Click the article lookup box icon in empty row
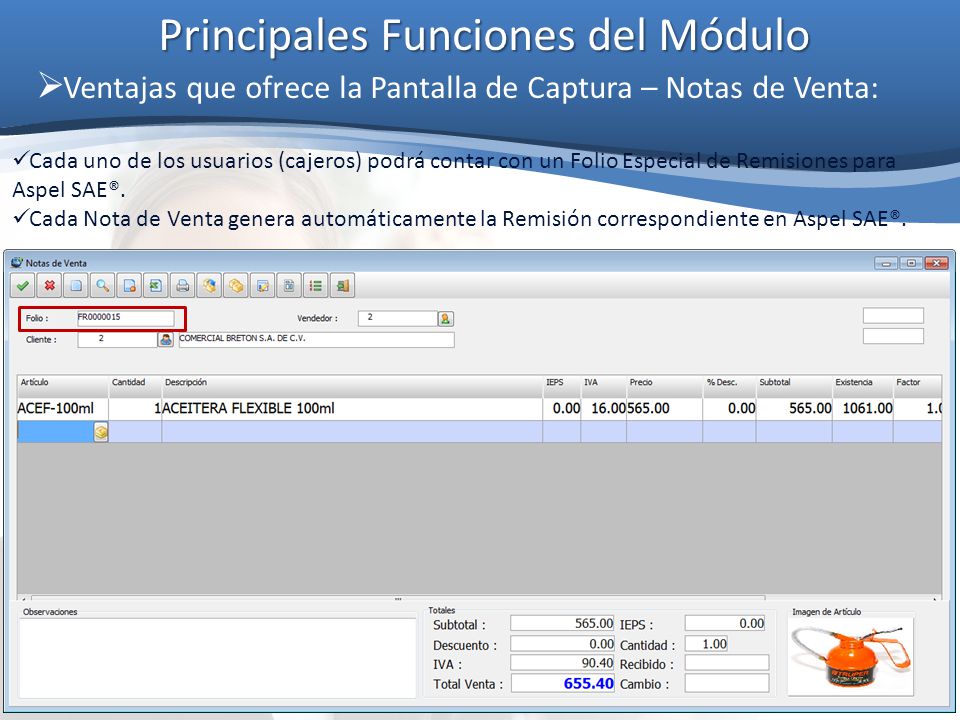 click(x=101, y=432)
